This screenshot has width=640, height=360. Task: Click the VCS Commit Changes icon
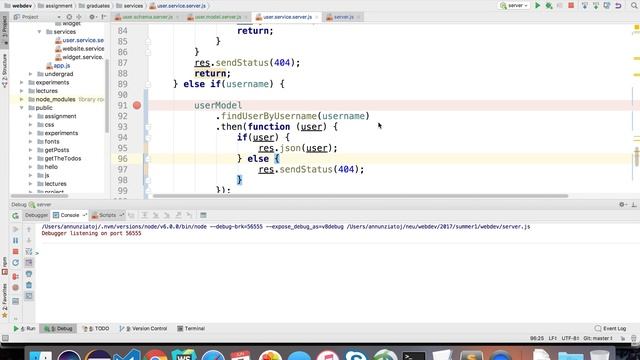pos(596,6)
